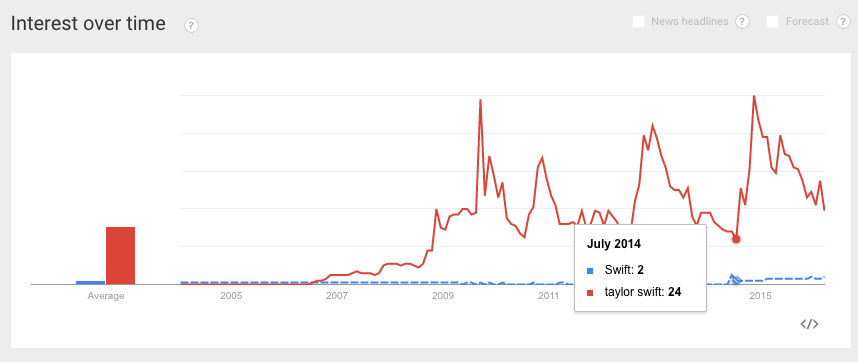Click the July 2014 tooltip title

coord(613,244)
